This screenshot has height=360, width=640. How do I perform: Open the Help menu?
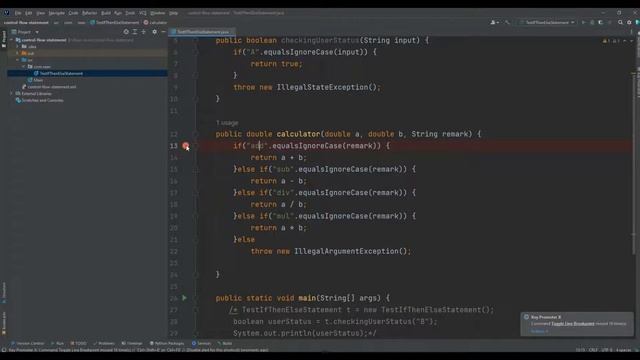coord(173,13)
